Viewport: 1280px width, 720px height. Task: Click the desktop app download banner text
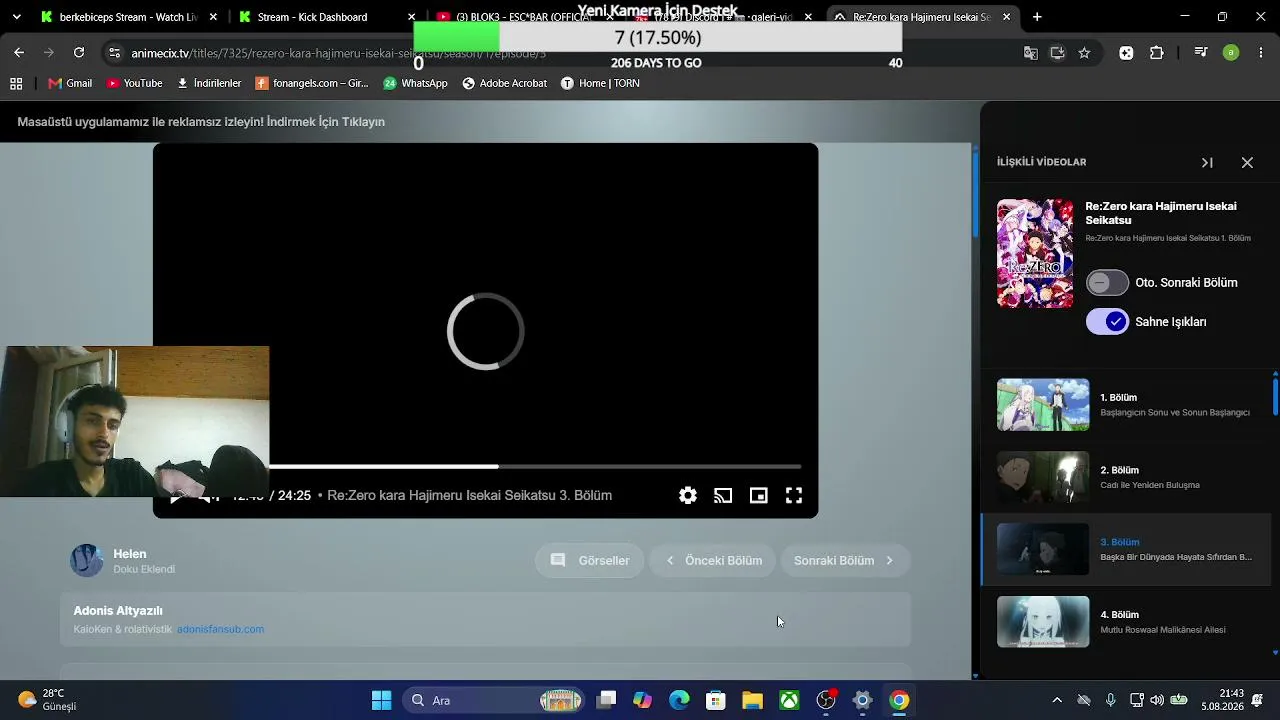[x=201, y=122]
